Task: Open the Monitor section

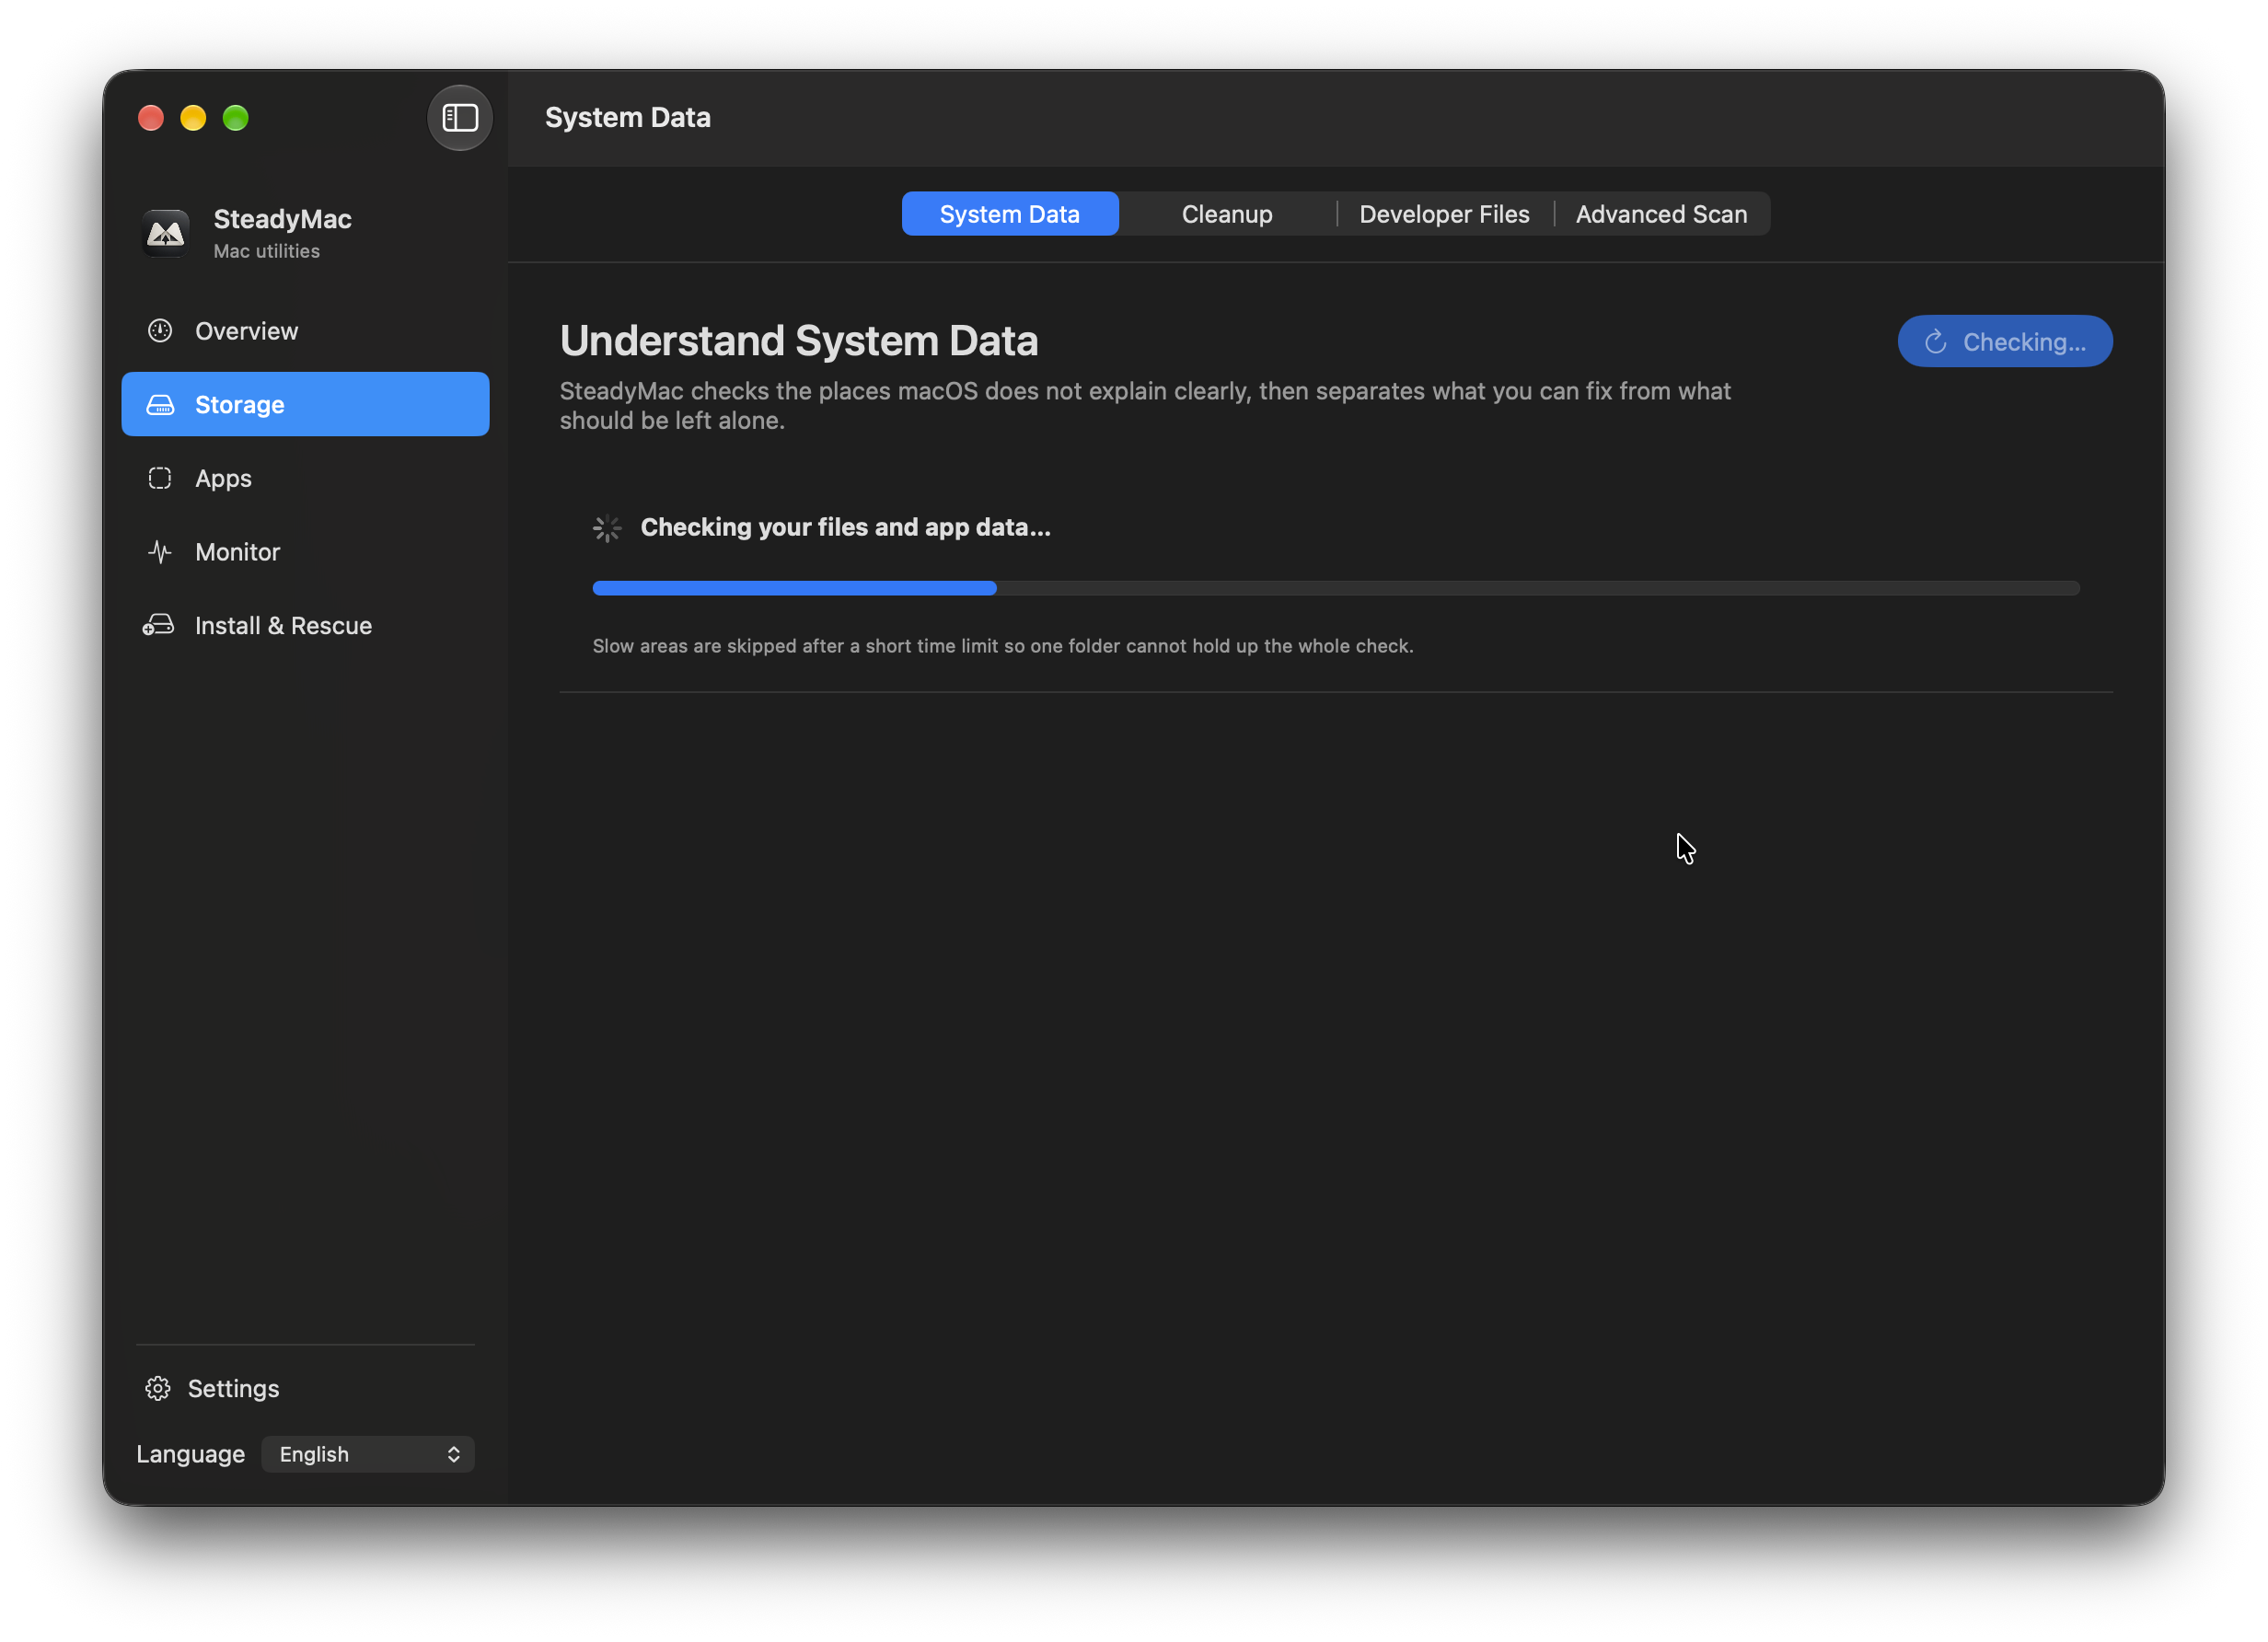Action: [x=305, y=552]
